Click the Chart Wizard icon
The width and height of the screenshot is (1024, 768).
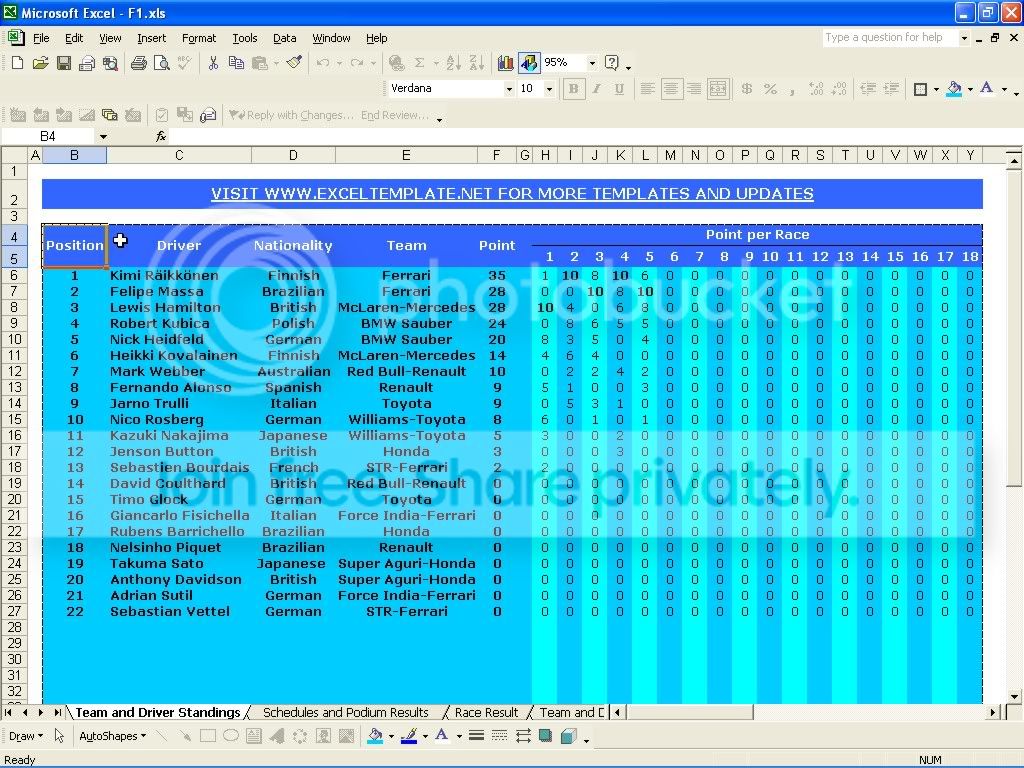(x=505, y=63)
